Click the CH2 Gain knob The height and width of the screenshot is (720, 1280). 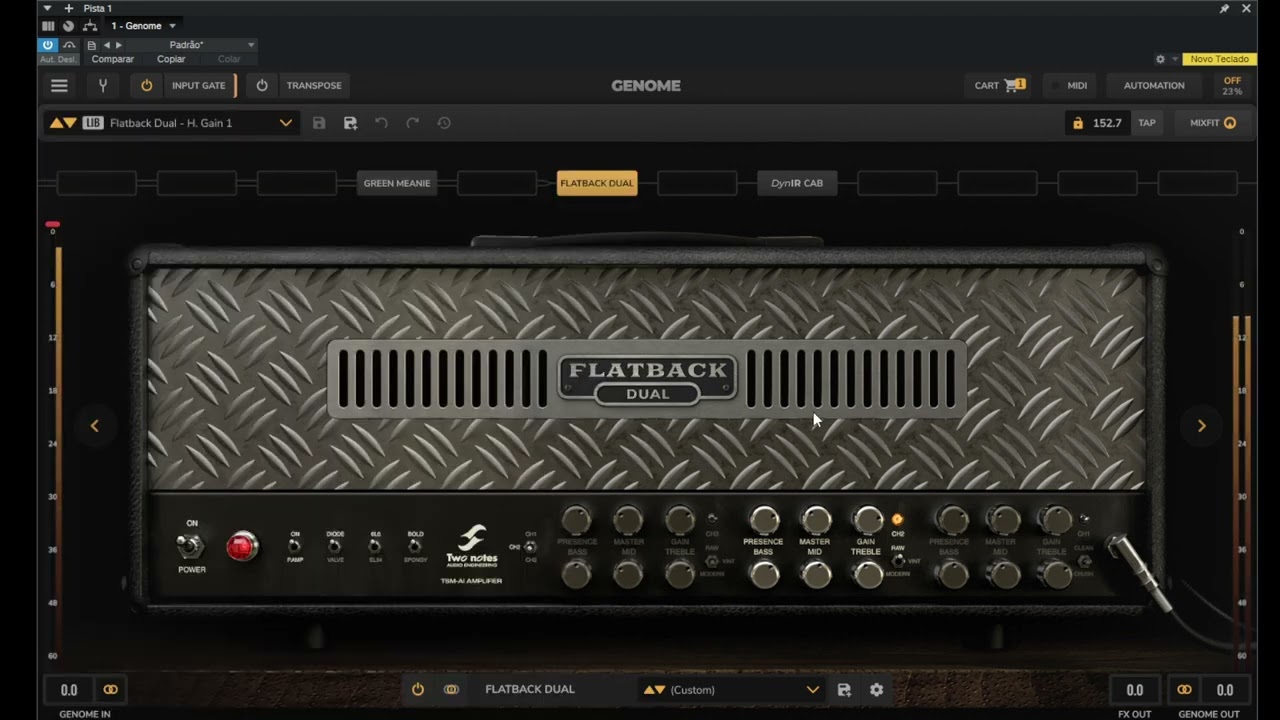click(867, 520)
